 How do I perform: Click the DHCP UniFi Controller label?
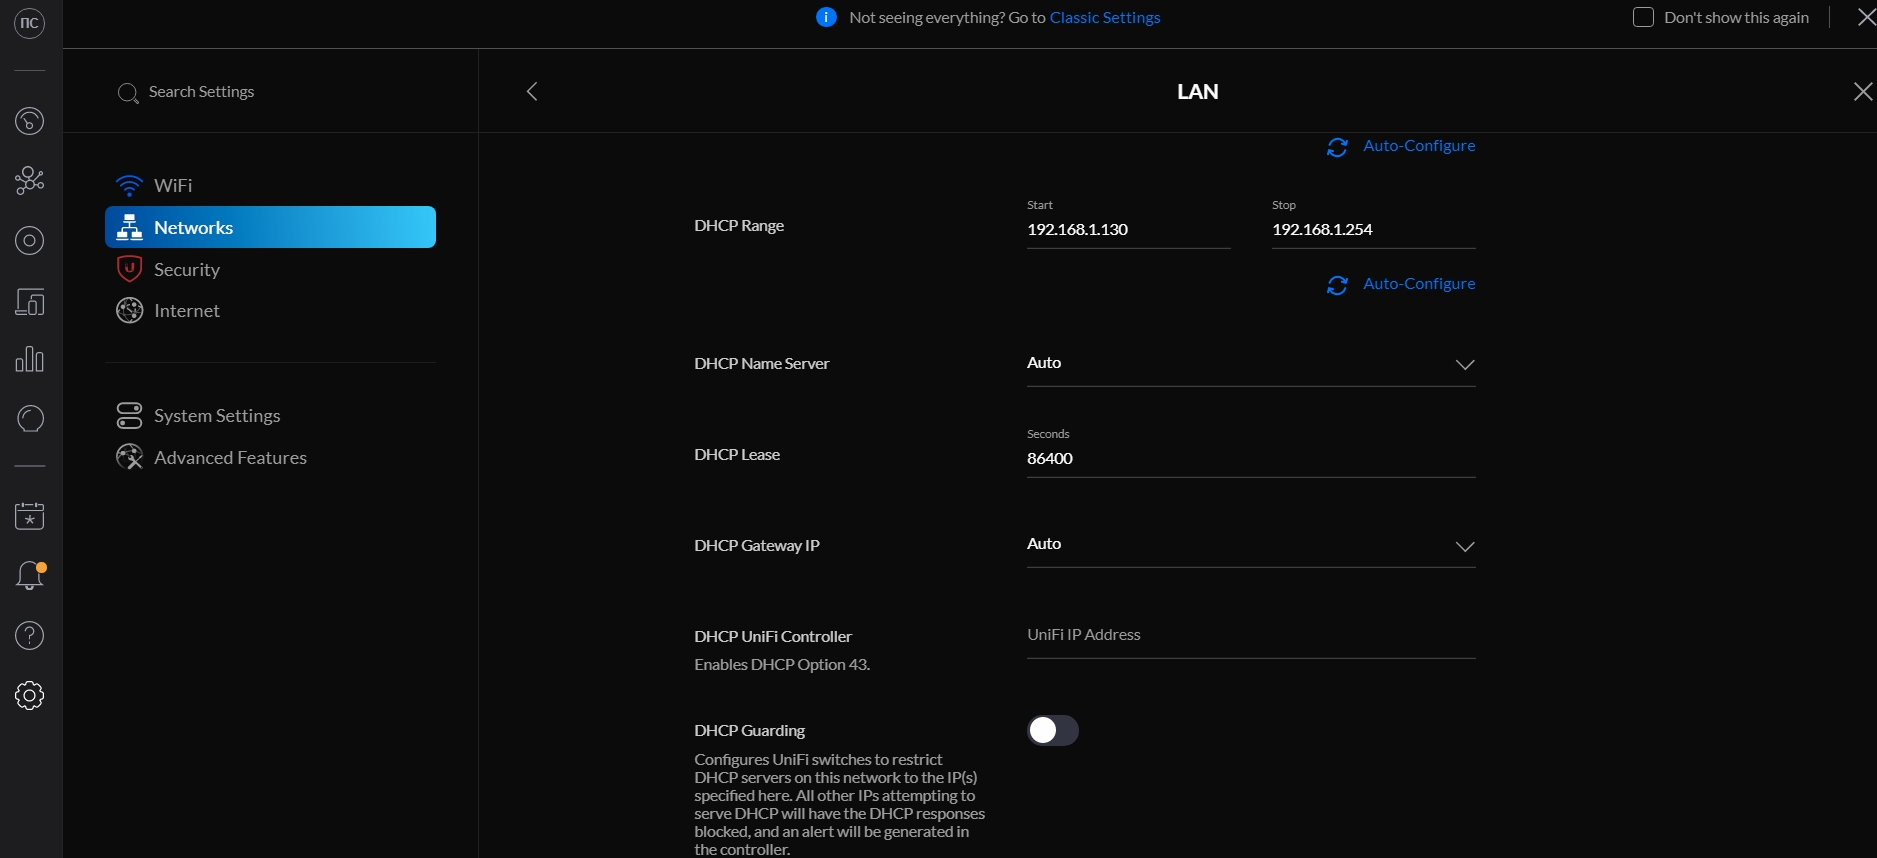(x=773, y=637)
